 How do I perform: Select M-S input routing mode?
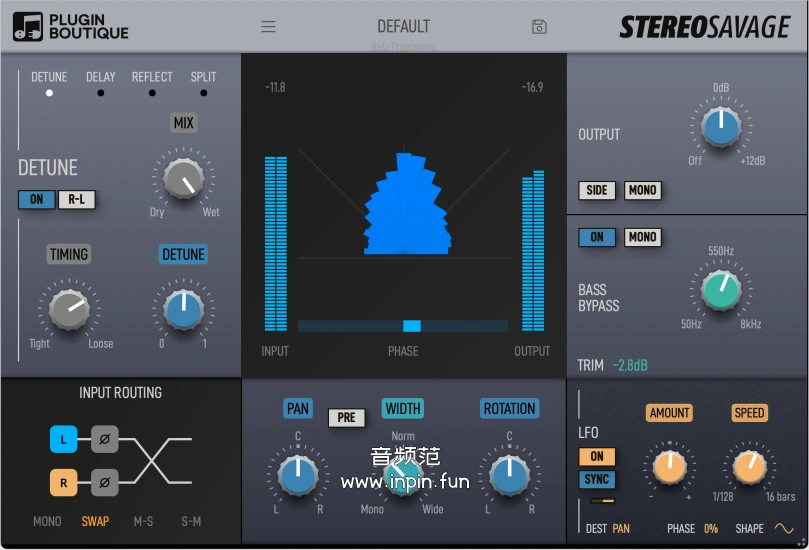click(143, 521)
